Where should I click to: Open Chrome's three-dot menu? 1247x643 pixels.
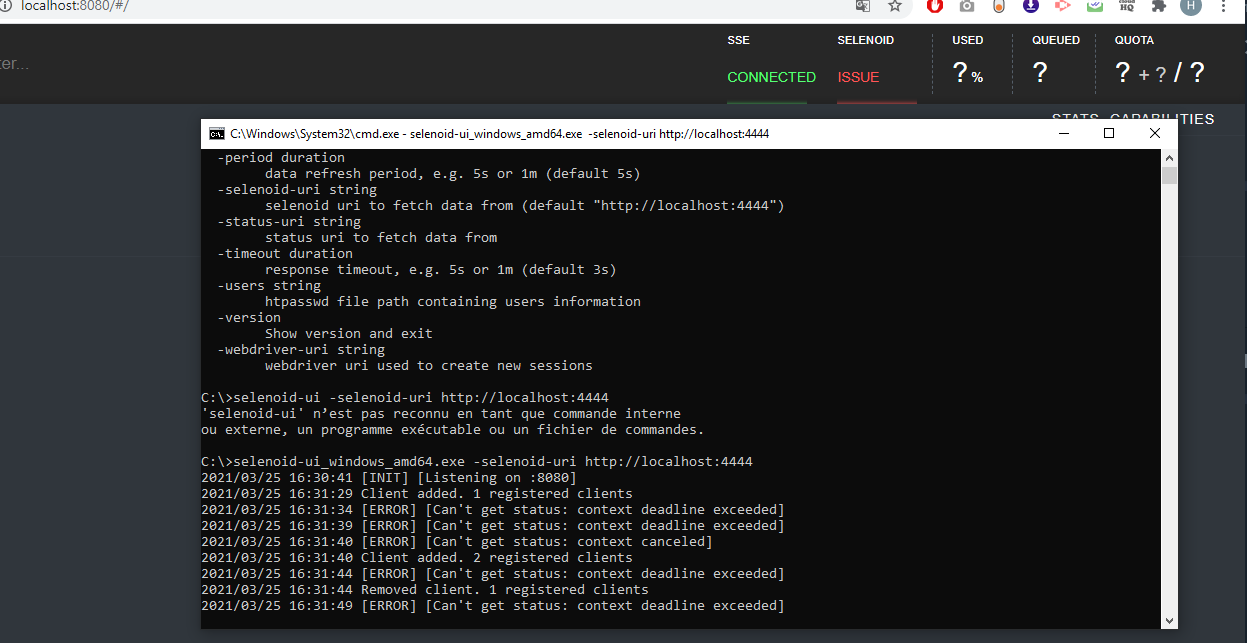(x=1224, y=6)
